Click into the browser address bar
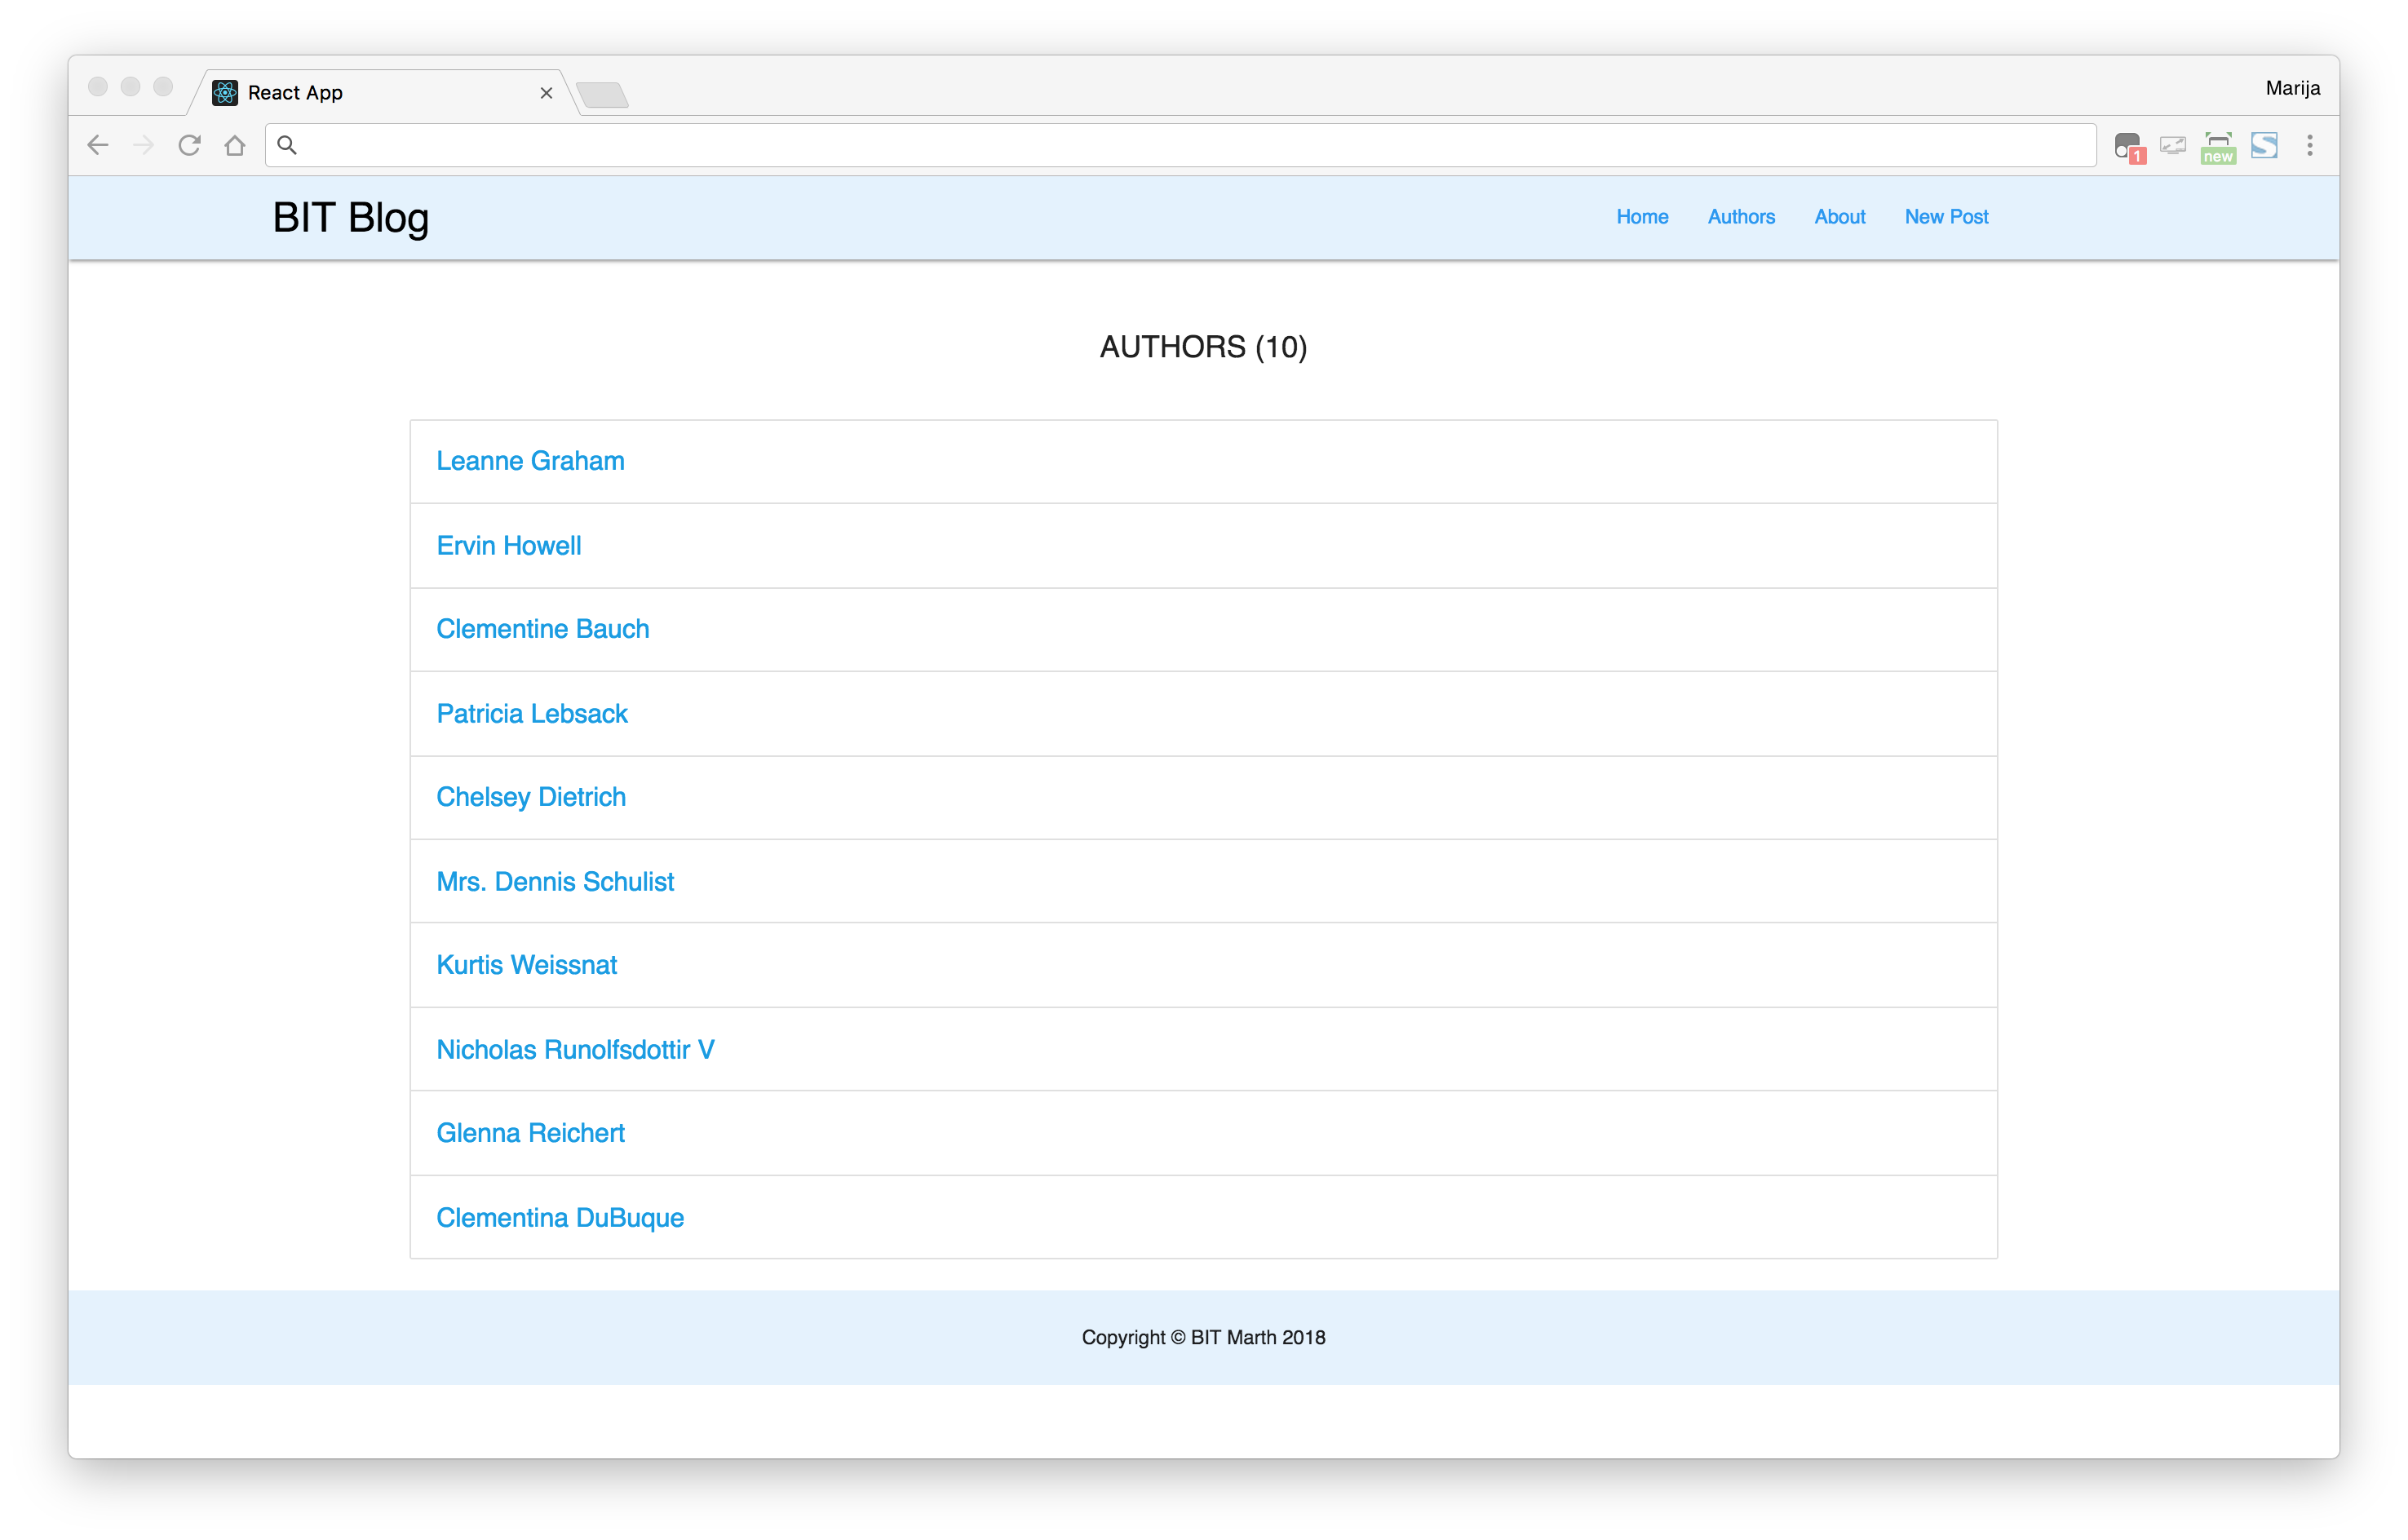Screen dimensions: 2408x1540 1180,145
